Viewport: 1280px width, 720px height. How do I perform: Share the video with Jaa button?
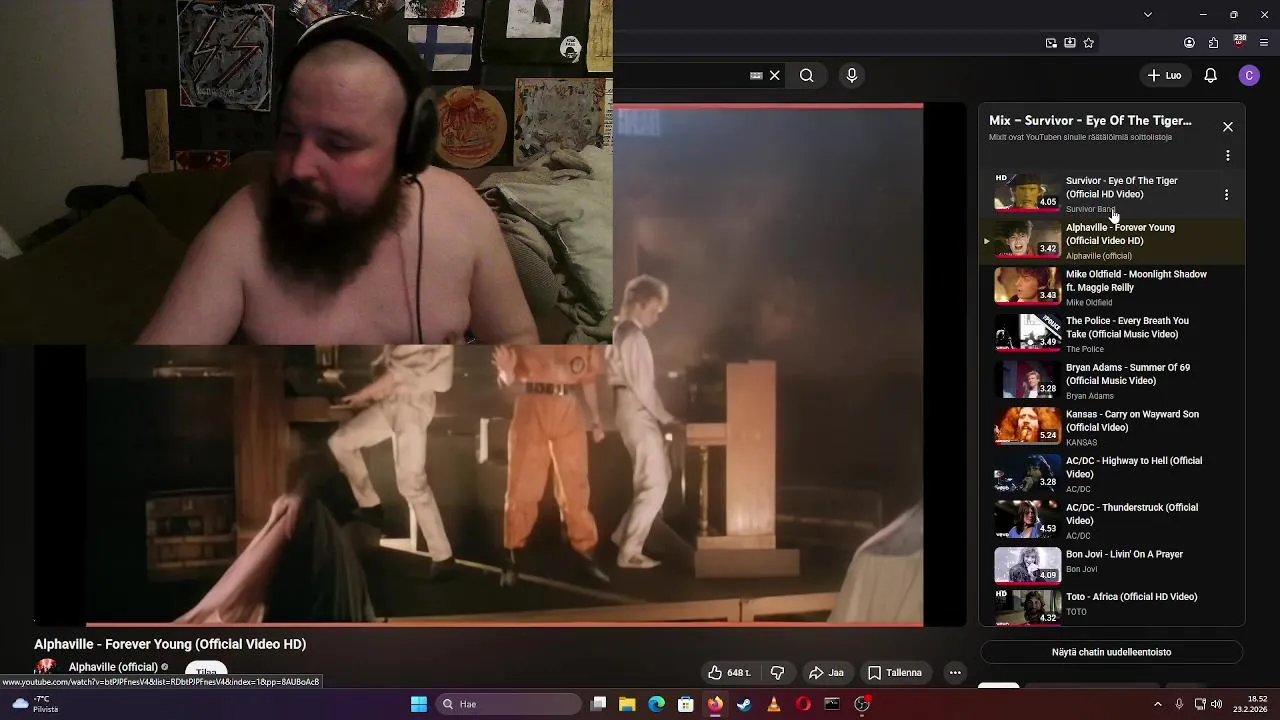(826, 673)
